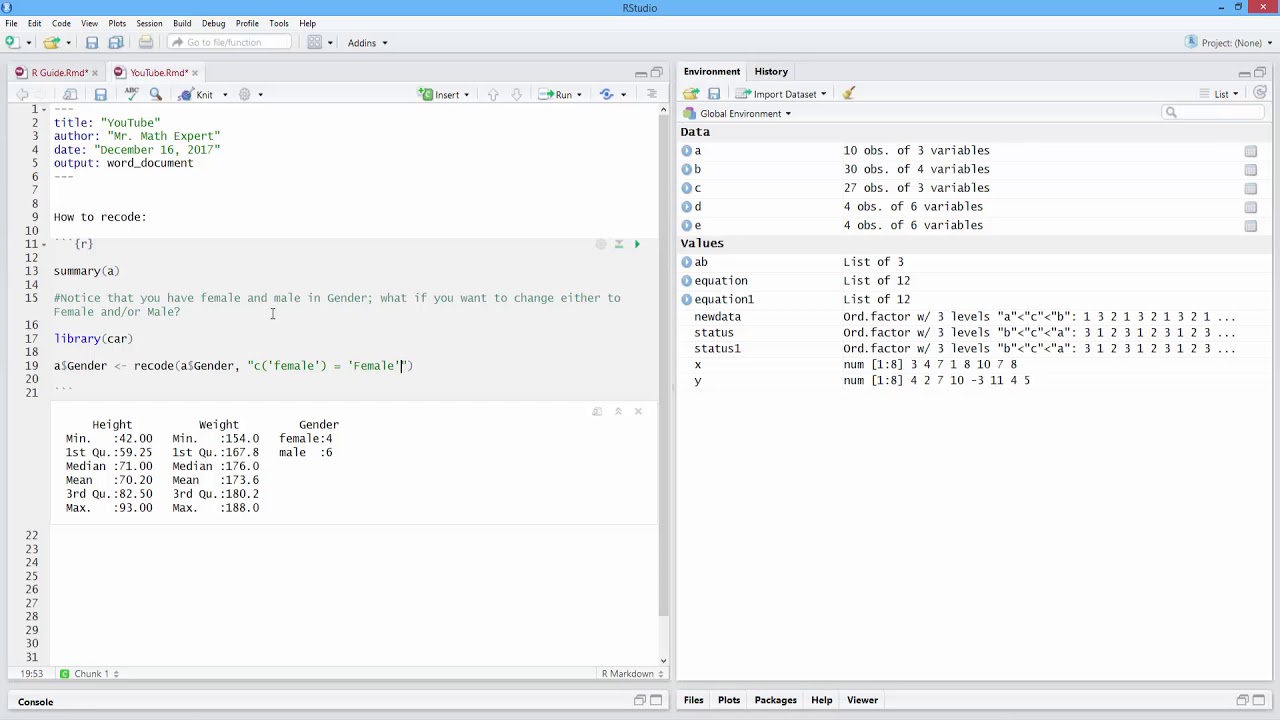The image size is (1280, 720).
Task: Switch to the History tab
Action: coord(771,71)
